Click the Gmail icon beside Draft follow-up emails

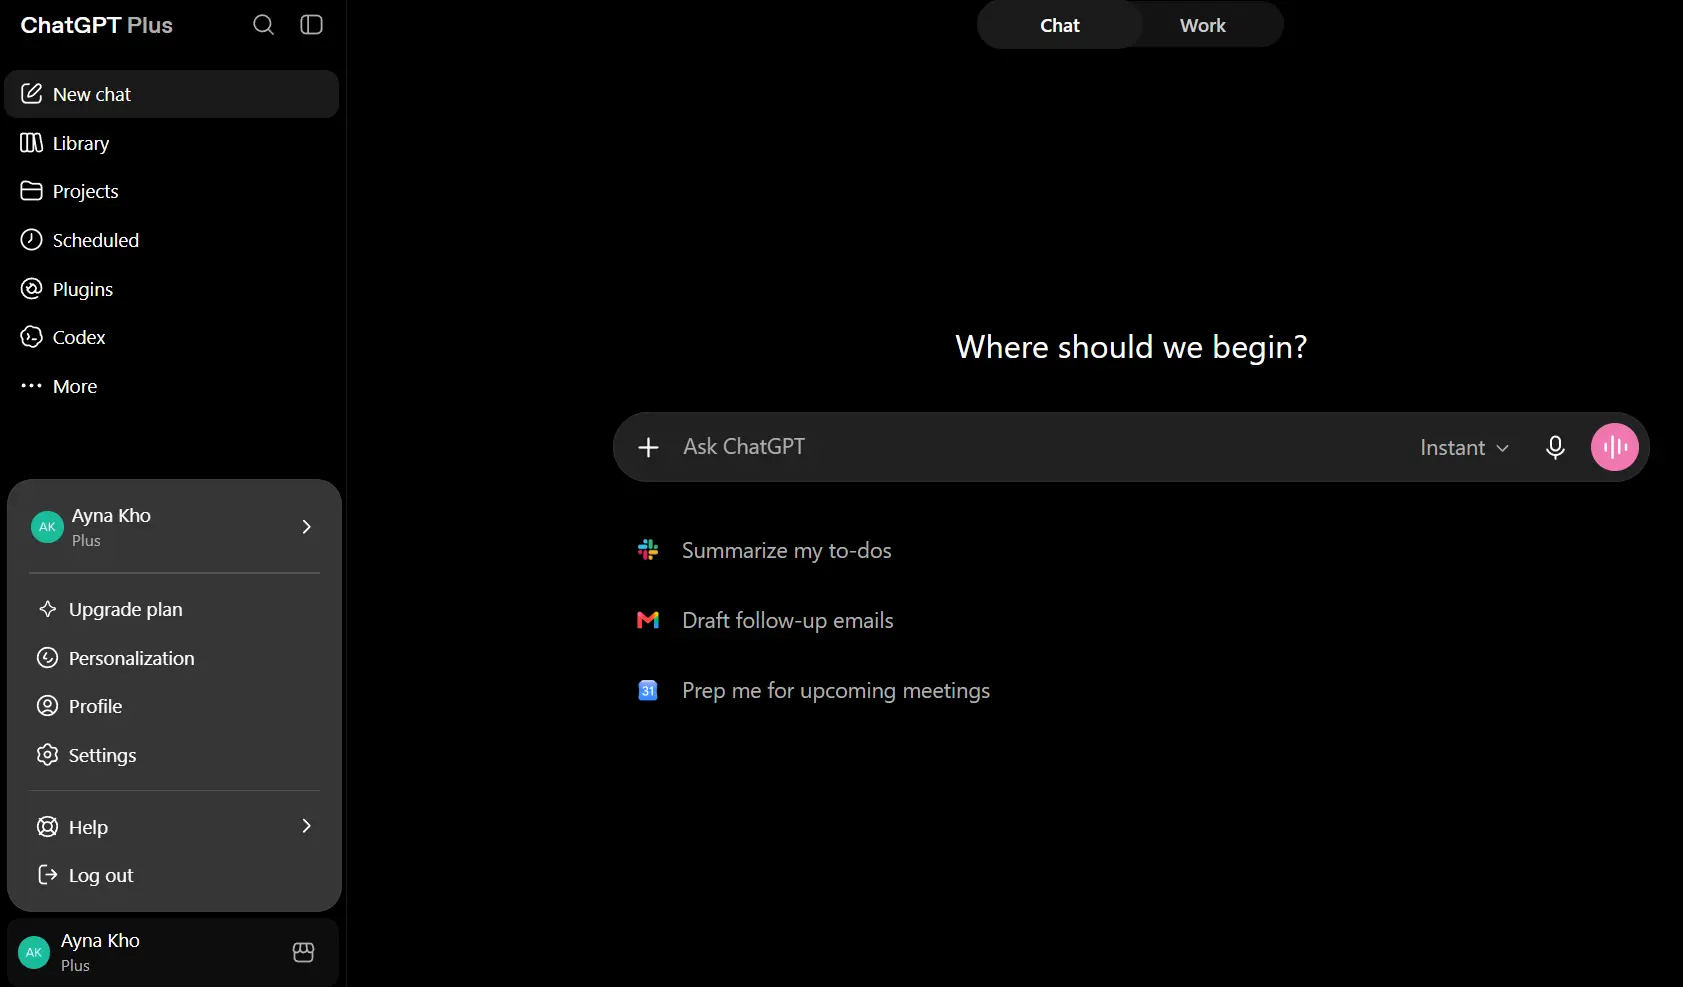pyautogui.click(x=648, y=620)
